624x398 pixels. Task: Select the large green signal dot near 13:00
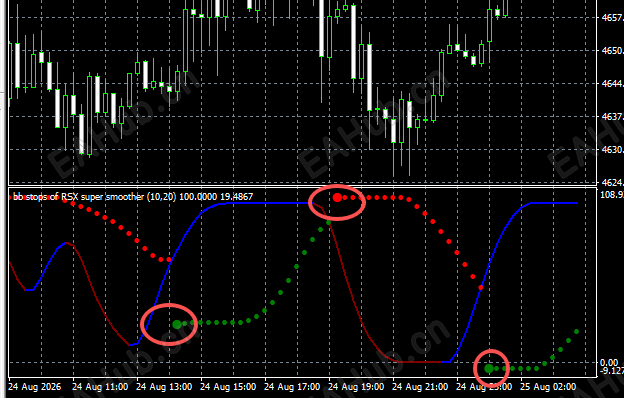pos(177,324)
